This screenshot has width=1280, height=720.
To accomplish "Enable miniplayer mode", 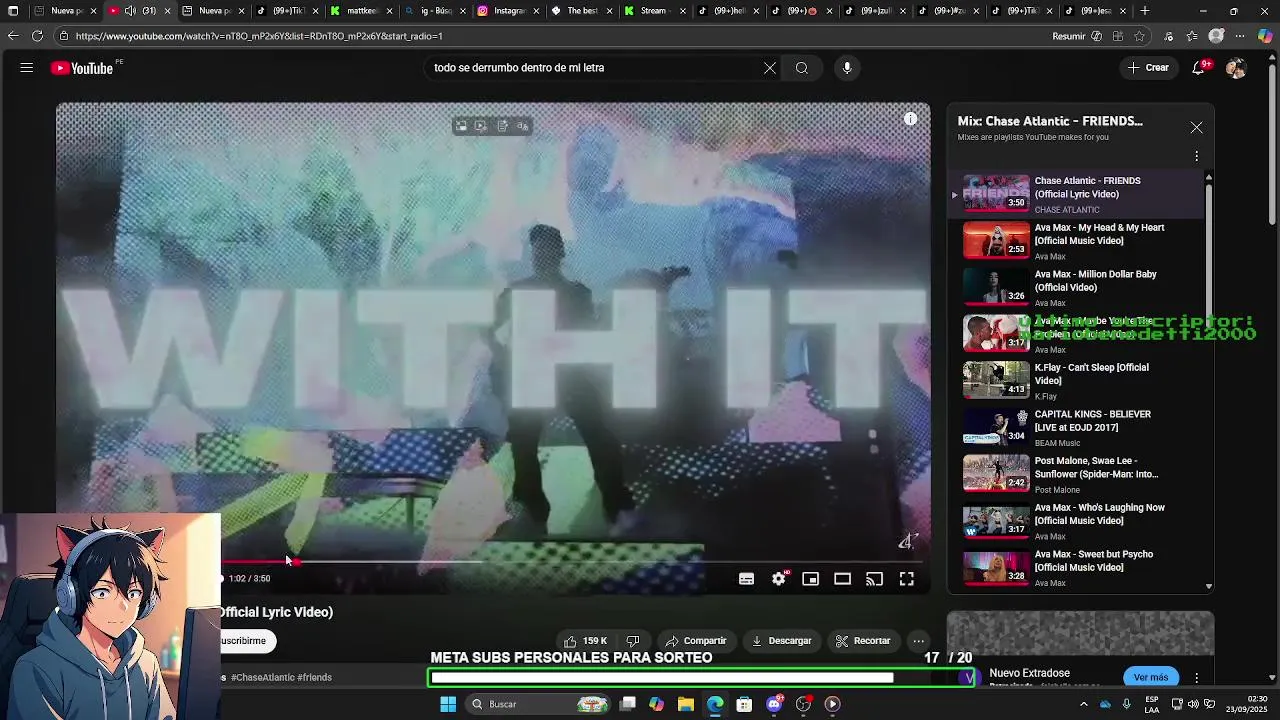I will pos(811,579).
